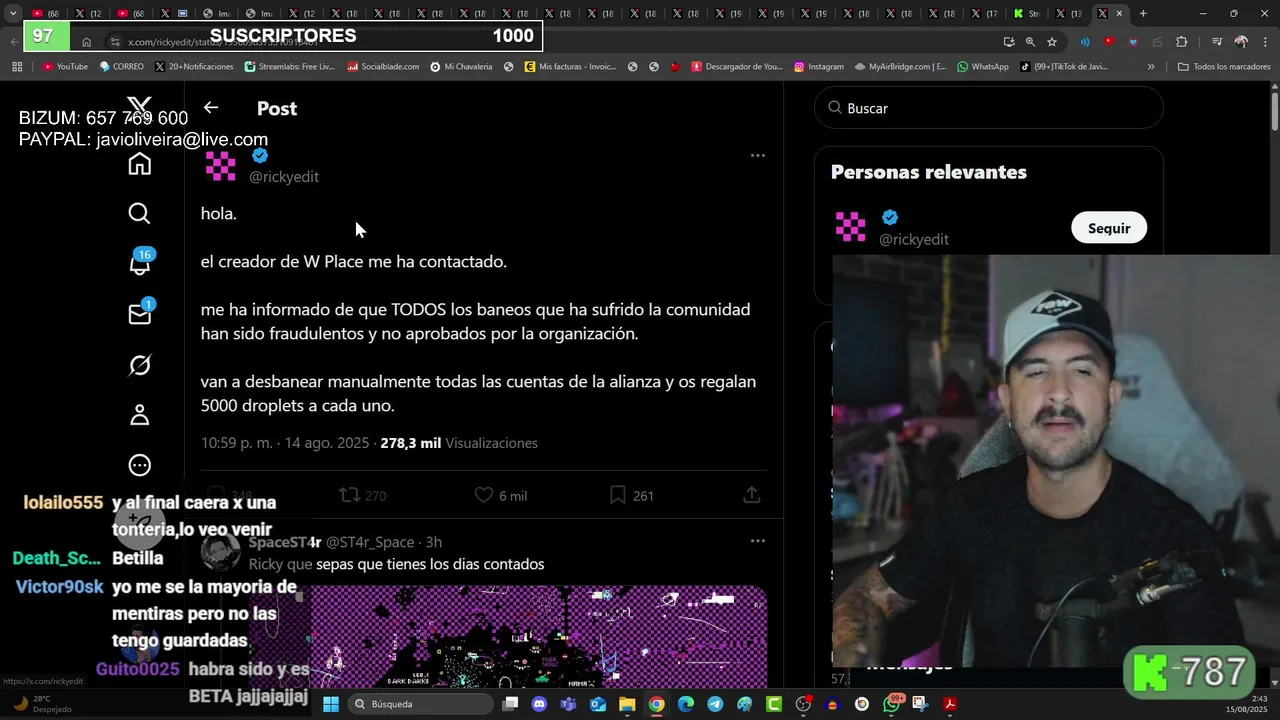The image size is (1280, 720).
Task: Focus the Buscar search field
Action: pyautogui.click(x=989, y=108)
